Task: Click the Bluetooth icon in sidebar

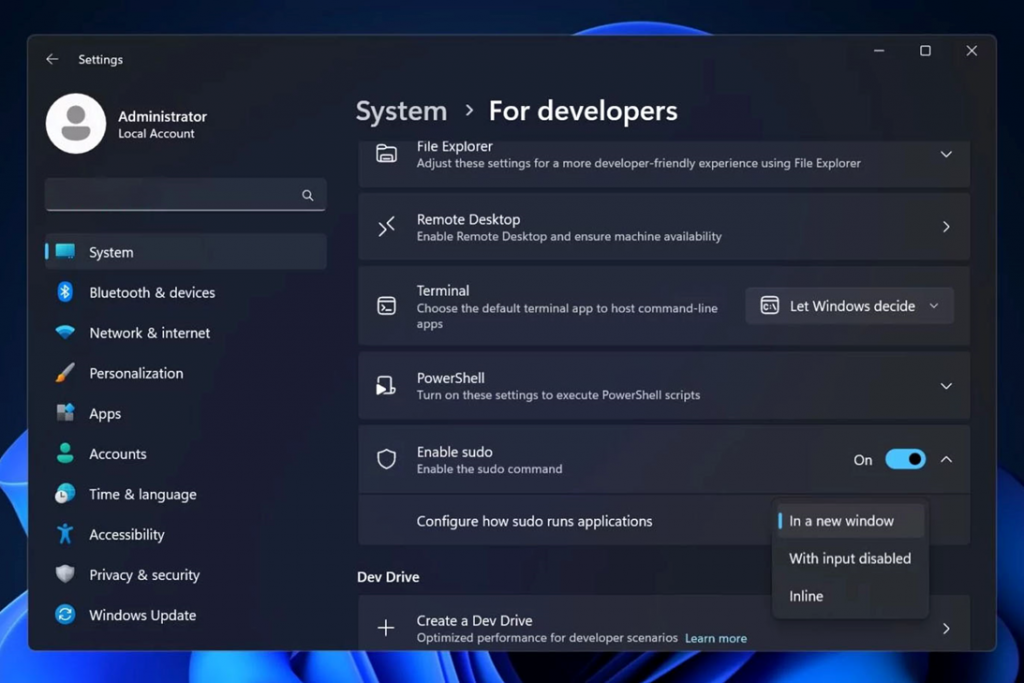Action: coord(65,292)
